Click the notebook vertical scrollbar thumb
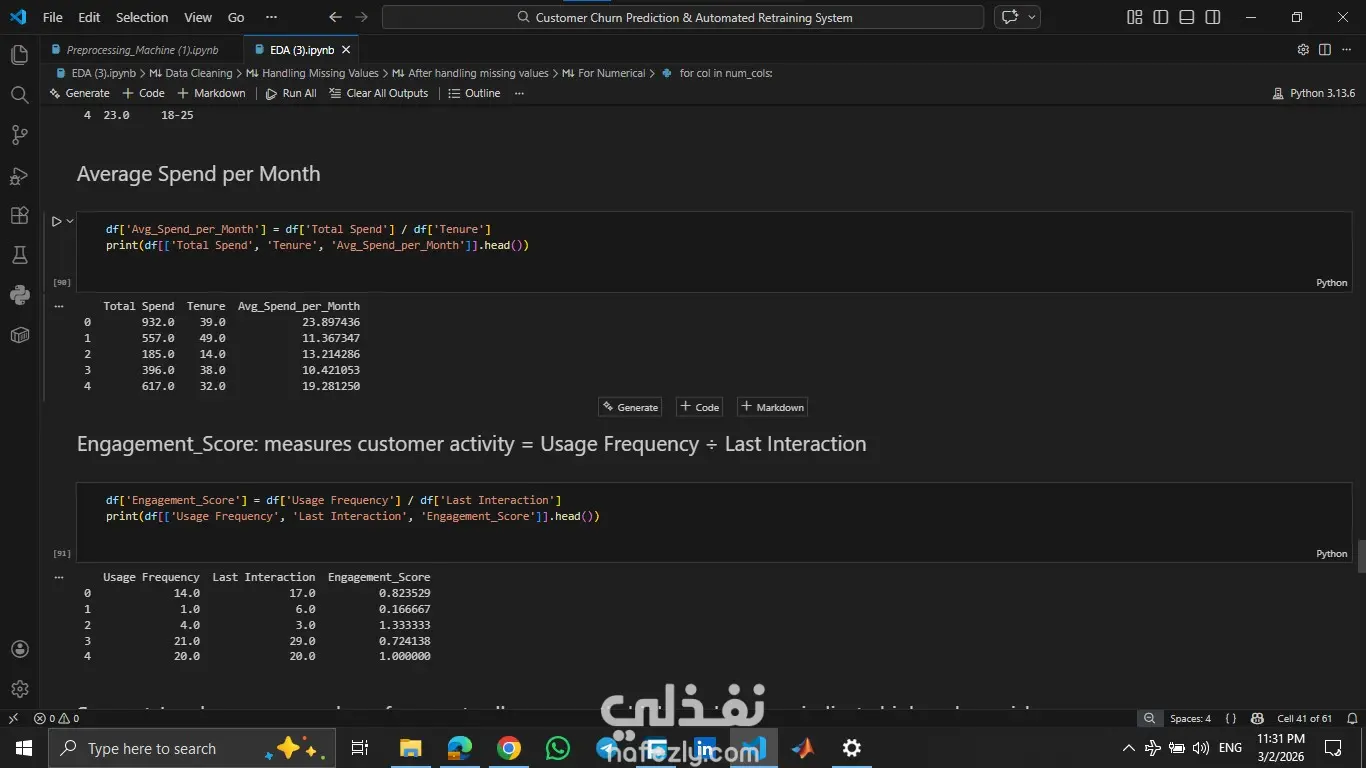Viewport: 1366px width, 768px height. (x=1361, y=556)
